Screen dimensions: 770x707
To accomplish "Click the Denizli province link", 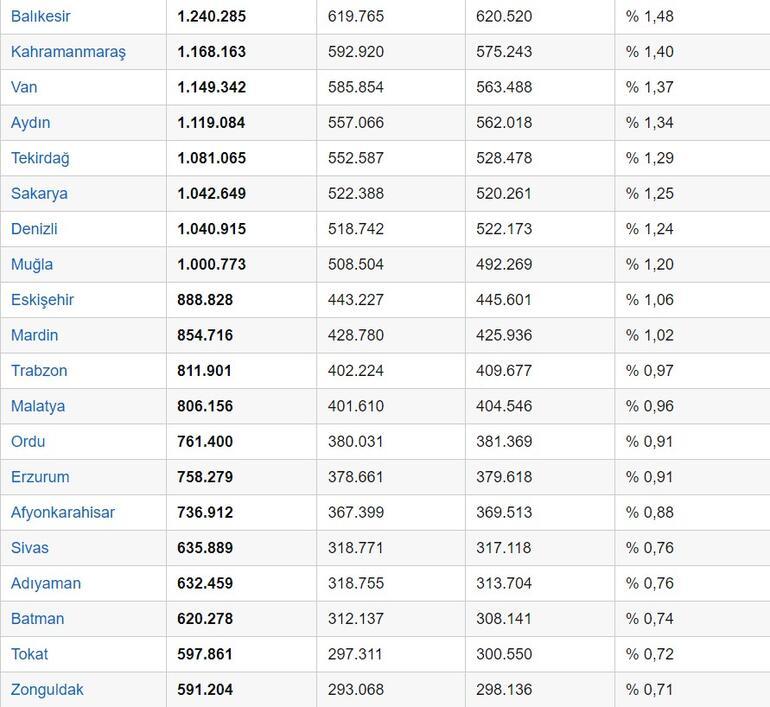I will tap(34, 229).
